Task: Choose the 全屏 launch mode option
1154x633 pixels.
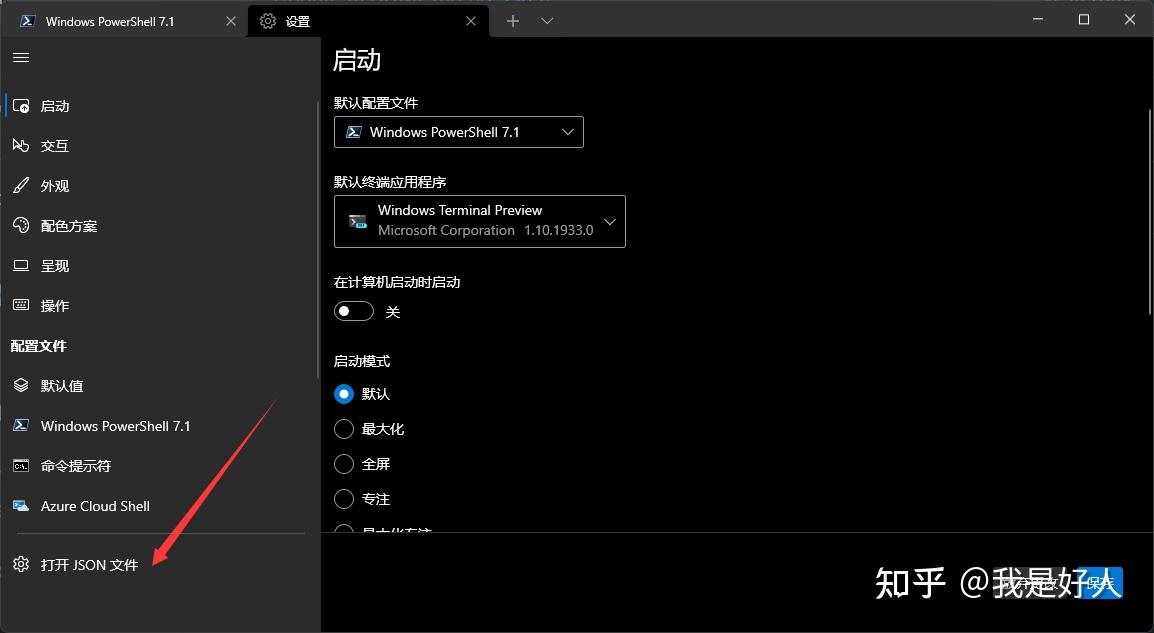Action: pyautogui.click(x=344, y=463)
